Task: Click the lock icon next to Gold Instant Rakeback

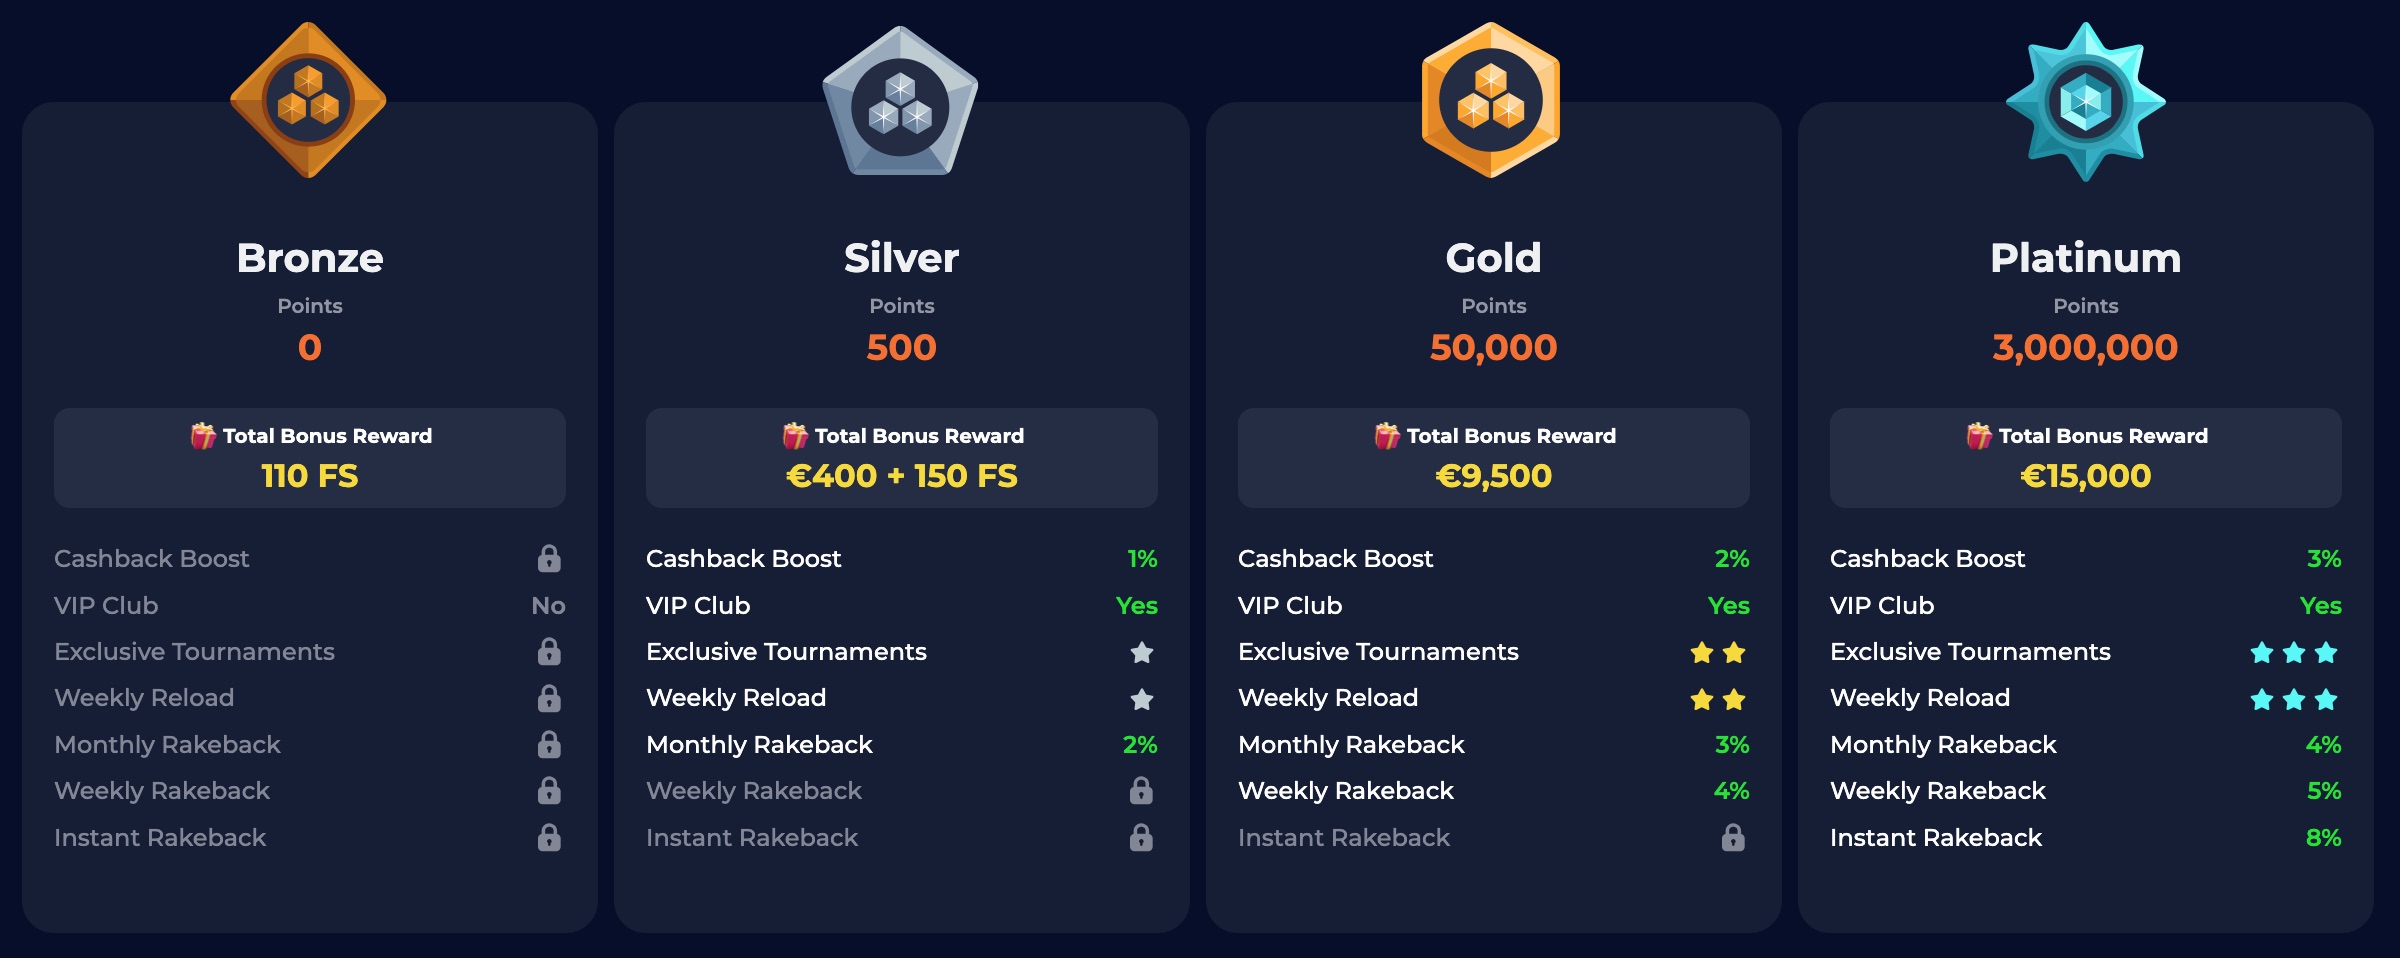Action: [x=1733, y=837]
